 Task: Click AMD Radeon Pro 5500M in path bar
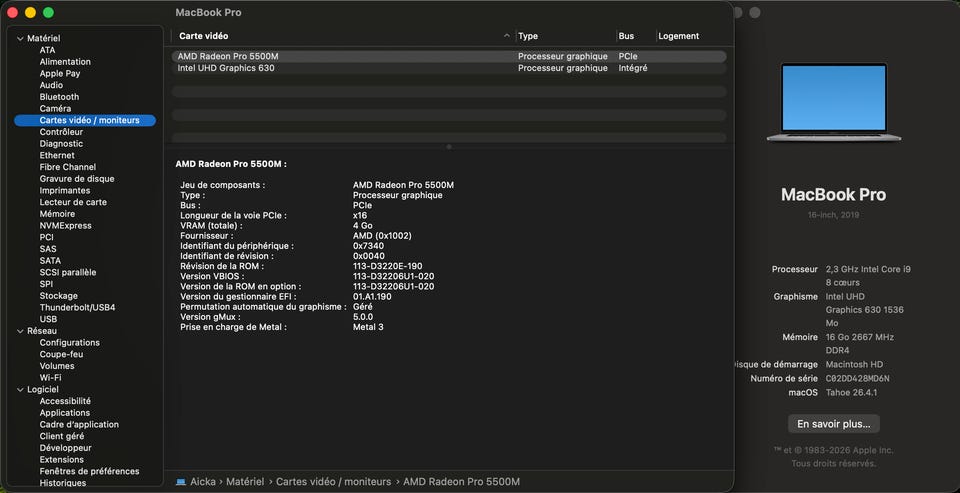coord(461,482)
